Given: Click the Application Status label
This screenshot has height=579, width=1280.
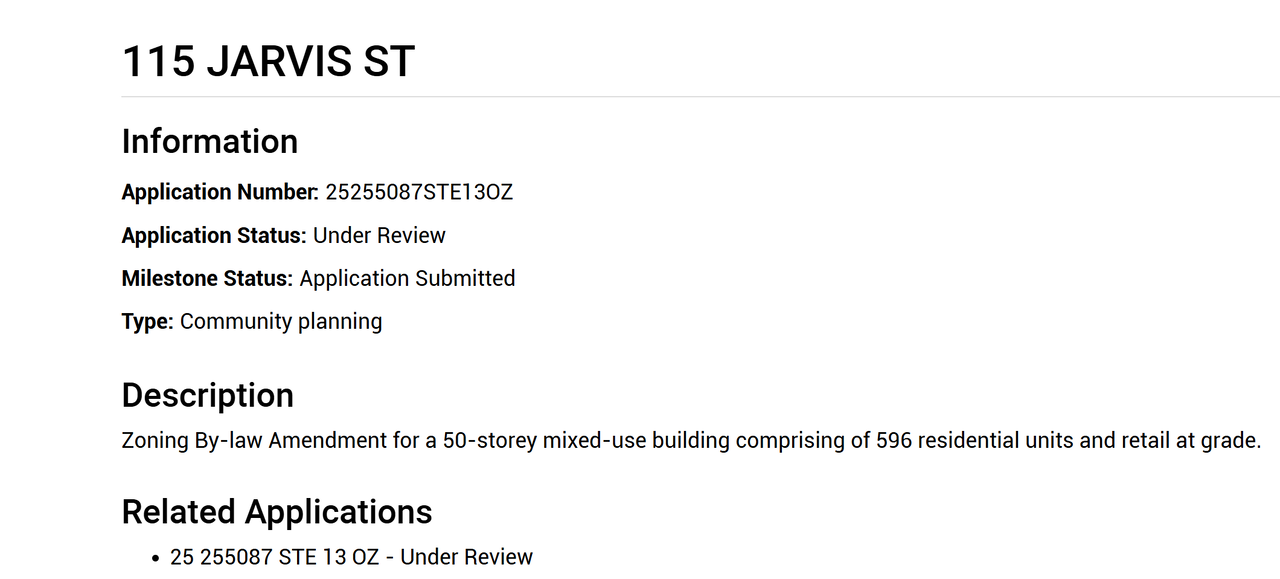Looking at the screenshot, I should [214, 236].
